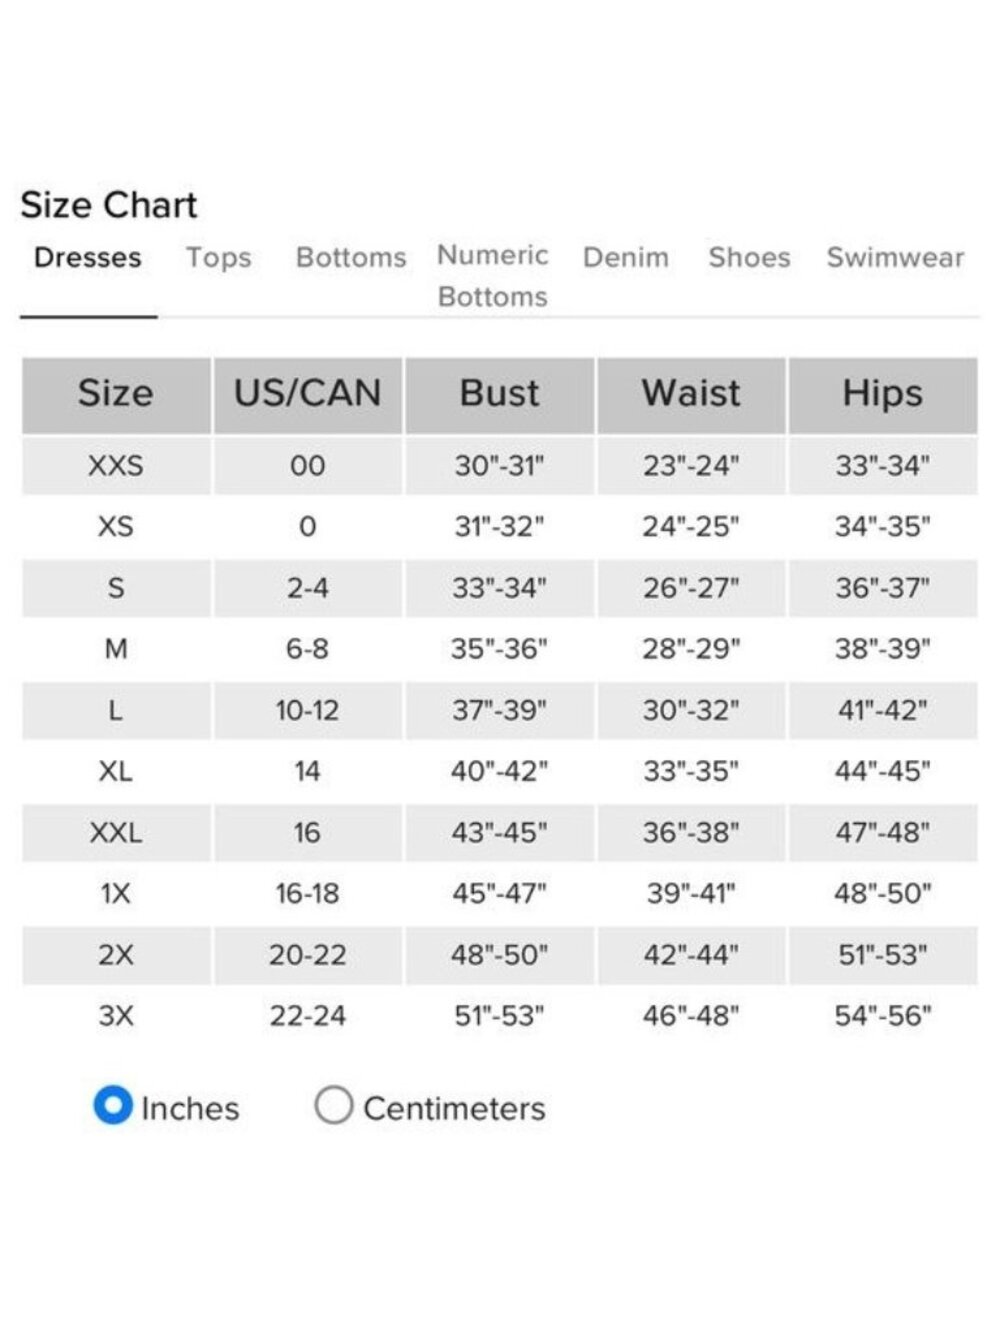Select the Inches radio button
Image resolution: width=1000 pixels, height=1333 pixels.
point(113,1106)
